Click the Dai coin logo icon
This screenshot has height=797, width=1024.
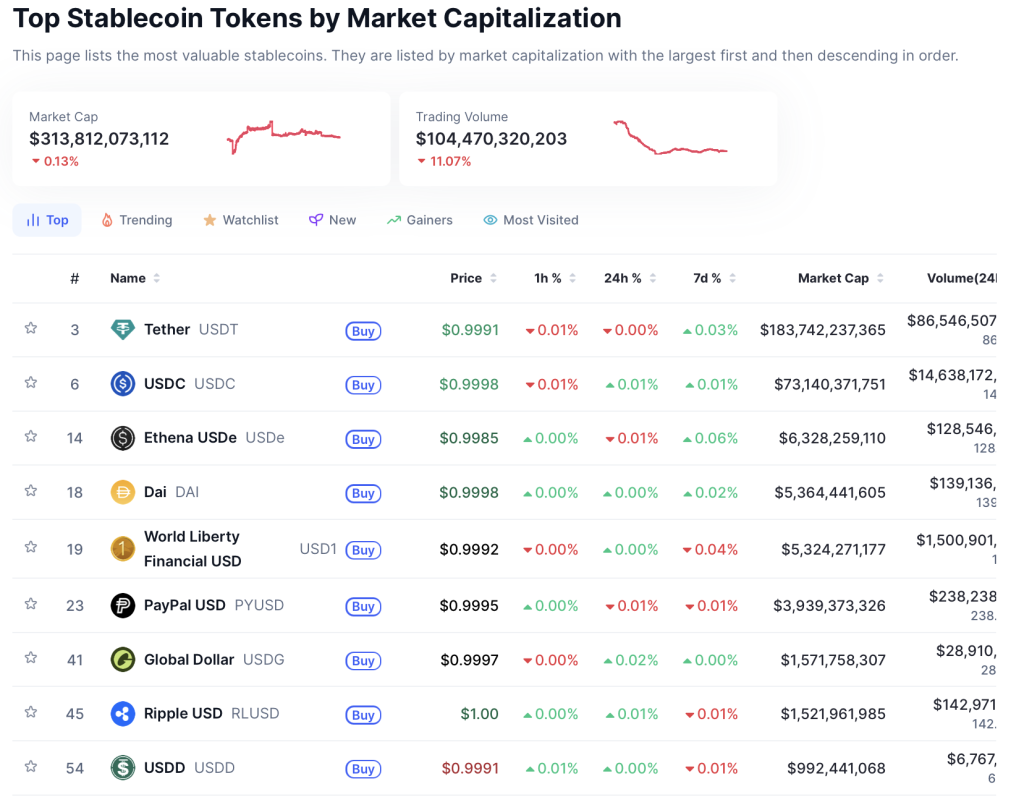122,492
